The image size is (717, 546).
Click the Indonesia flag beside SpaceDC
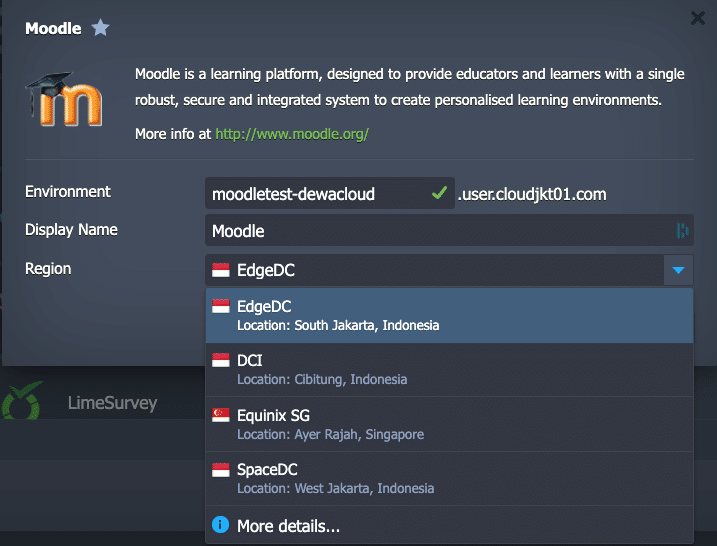pyautogui.click(x=221, y=470)
